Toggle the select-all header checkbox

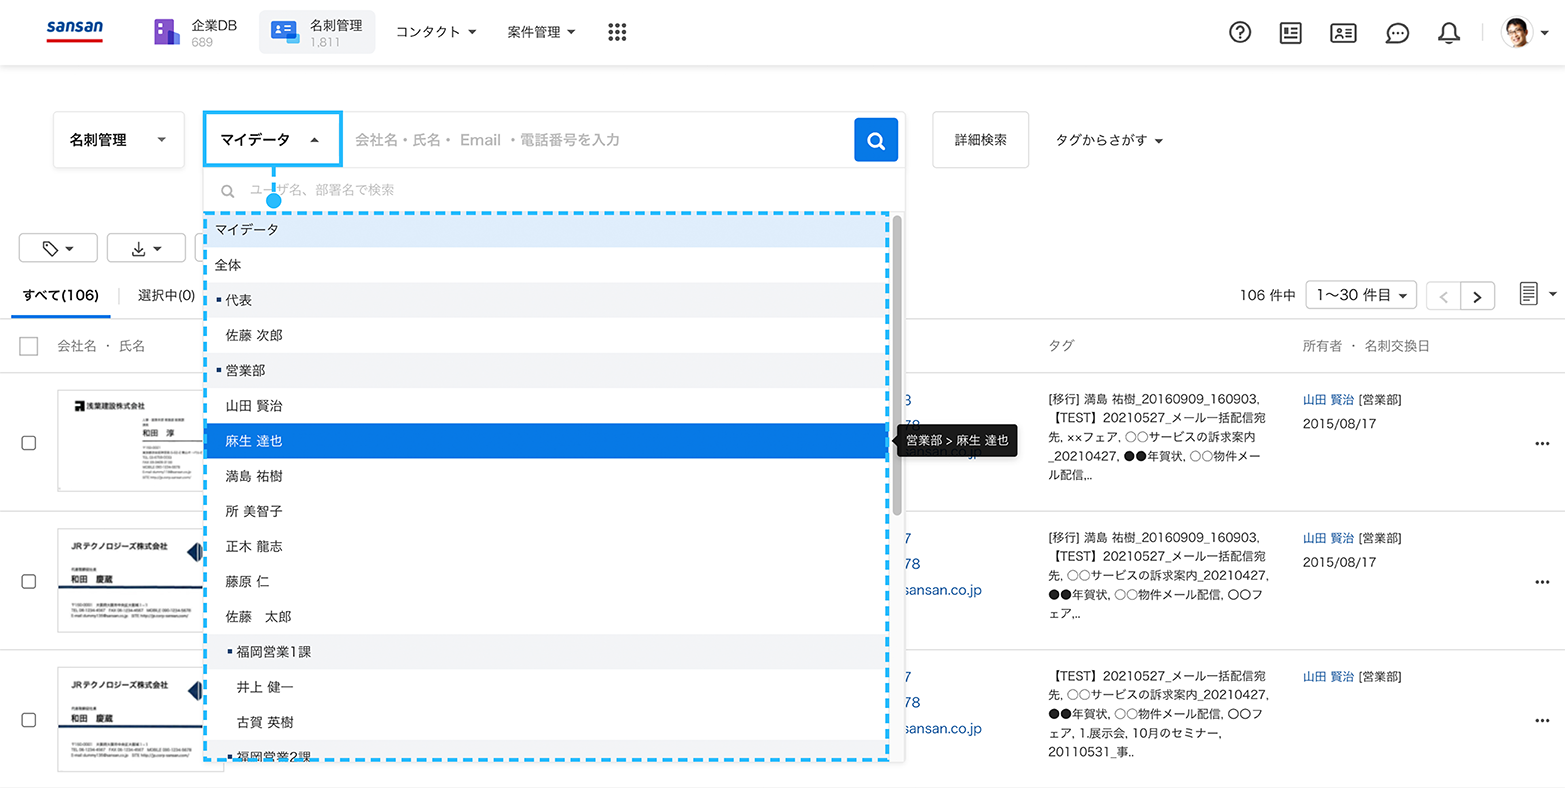pyautogui.click(x=29, y=346)
